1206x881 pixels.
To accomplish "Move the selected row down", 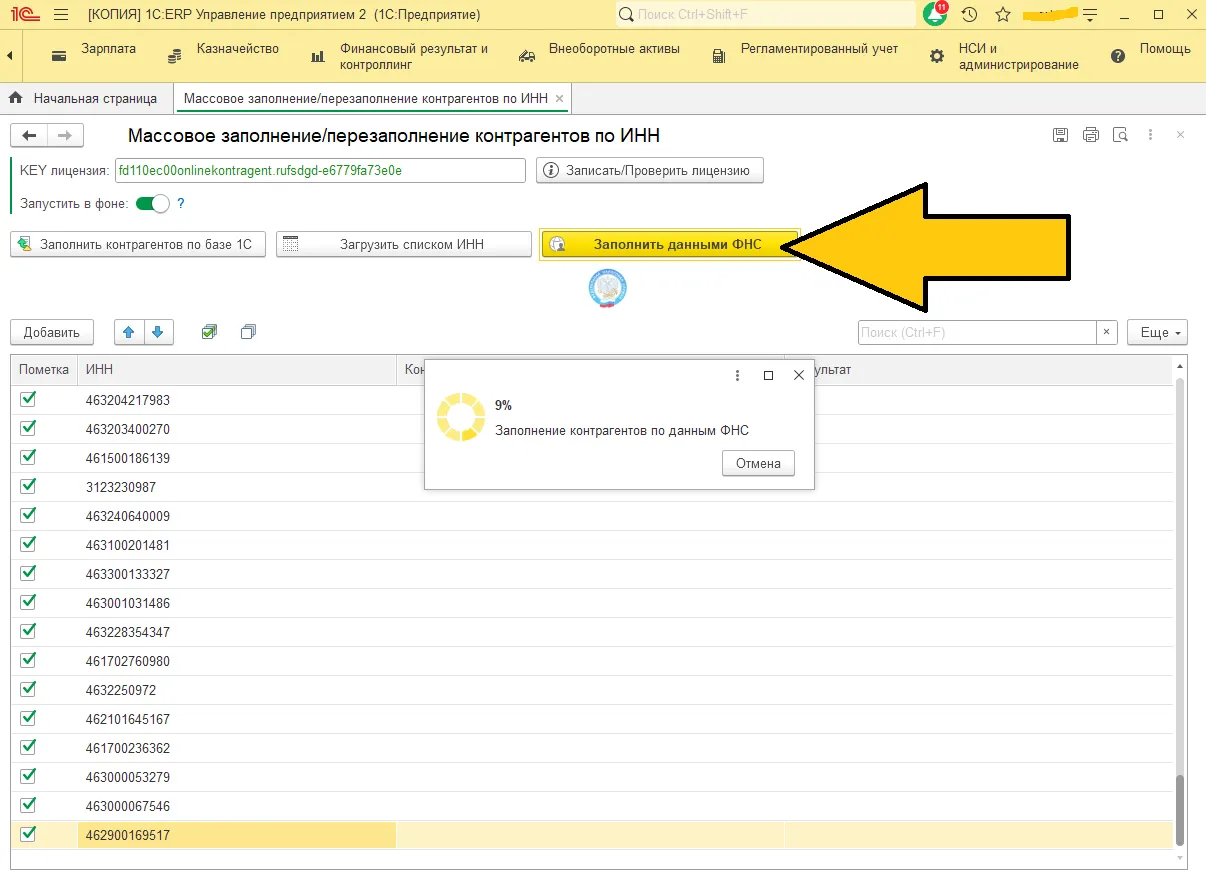I will pyautogui.click(x=159, y=332).
